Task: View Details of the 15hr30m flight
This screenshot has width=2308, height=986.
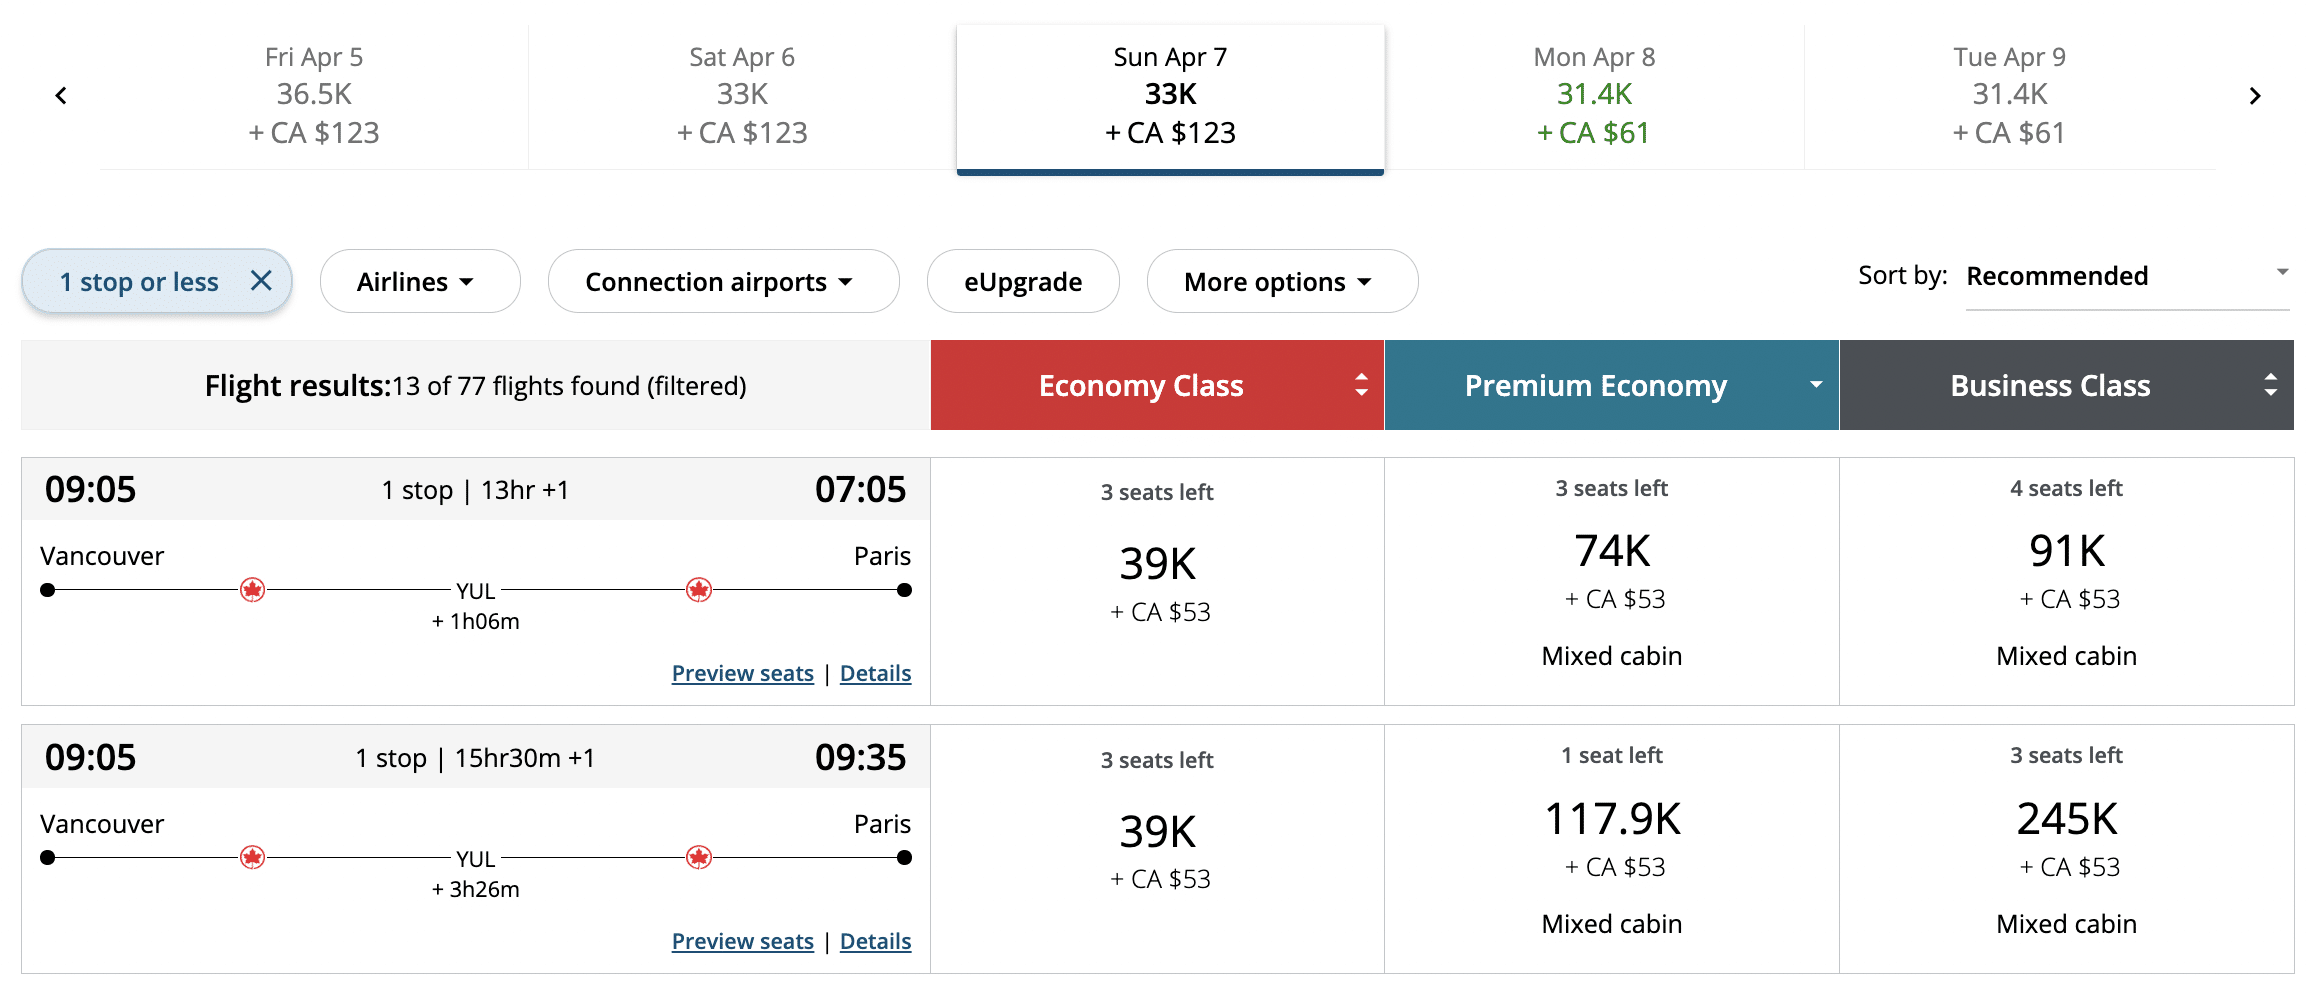Action: coord(875,942)
